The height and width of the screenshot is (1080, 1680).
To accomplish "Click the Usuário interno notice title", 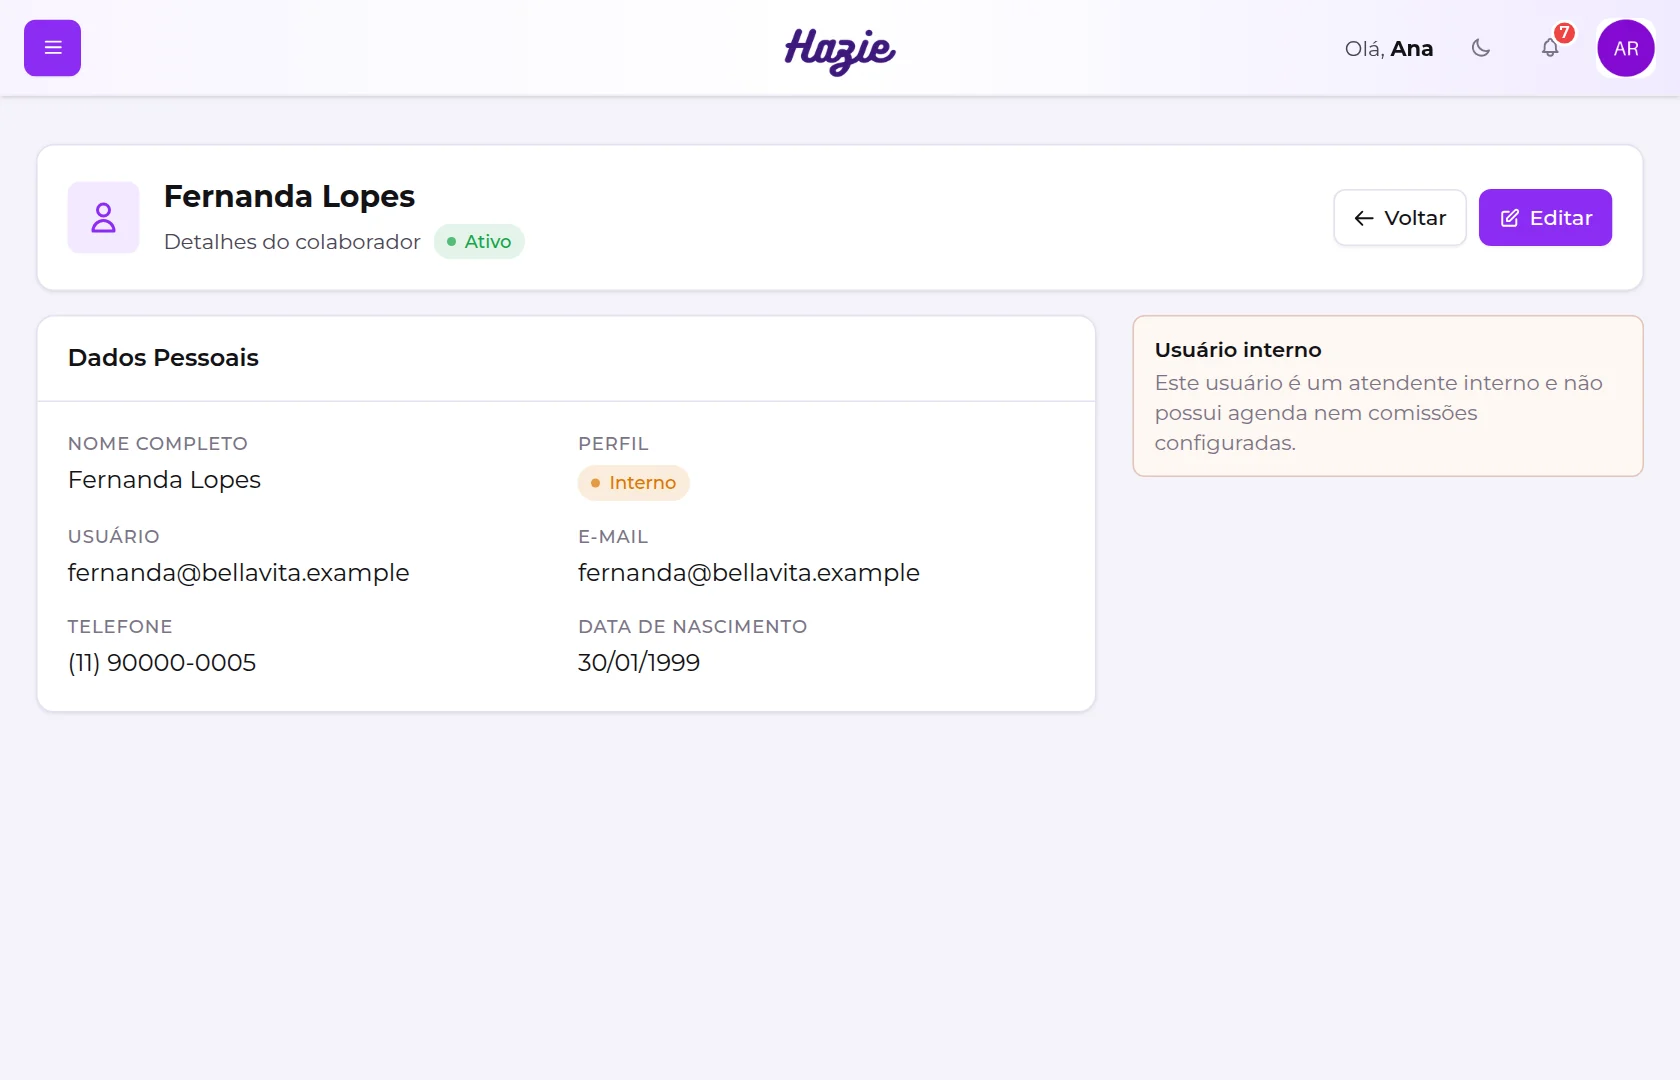I will pos(1238,350).
